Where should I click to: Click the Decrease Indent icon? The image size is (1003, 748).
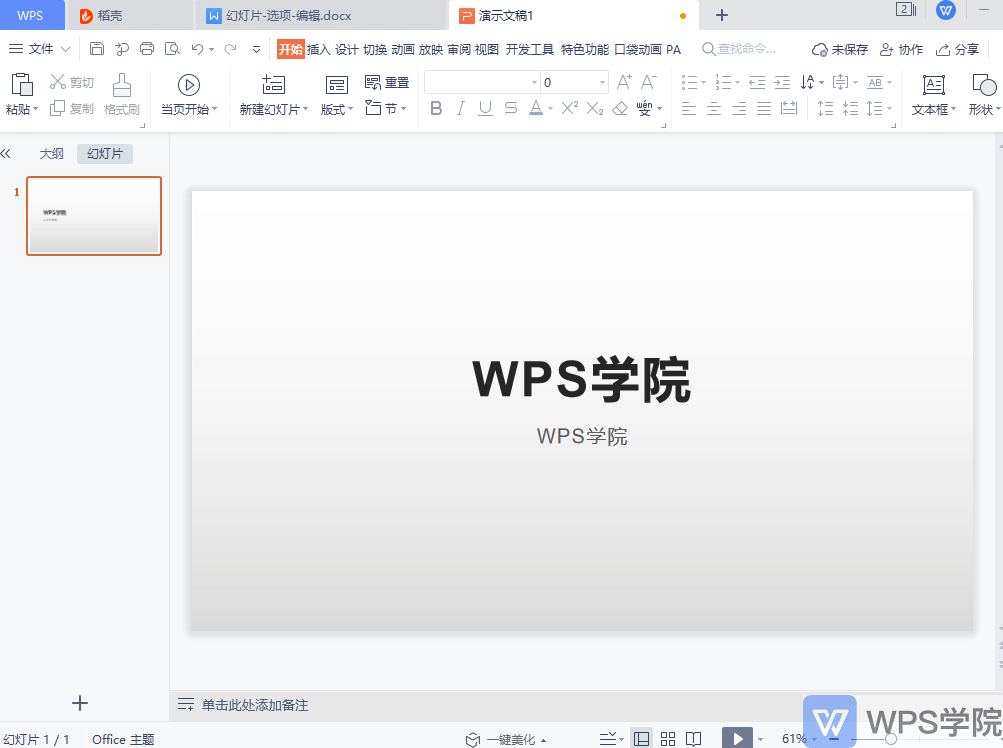click(757, 82)
